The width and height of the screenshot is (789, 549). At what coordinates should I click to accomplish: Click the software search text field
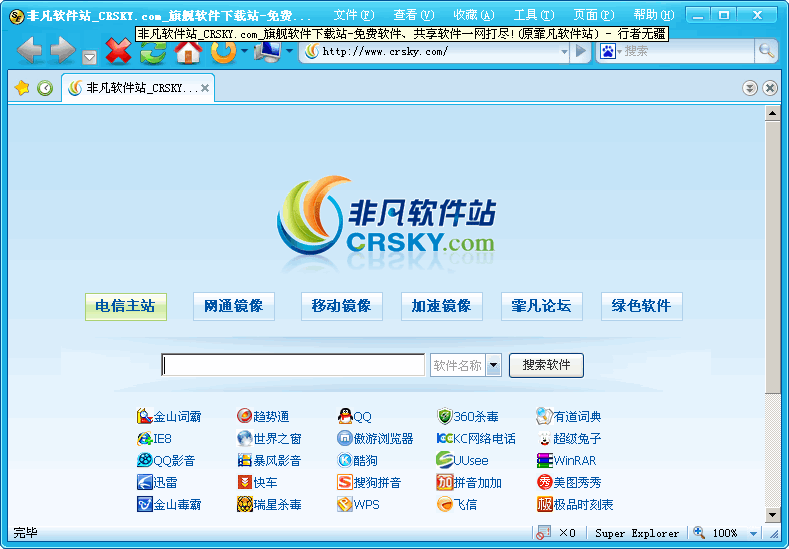(x=293, y=365)
